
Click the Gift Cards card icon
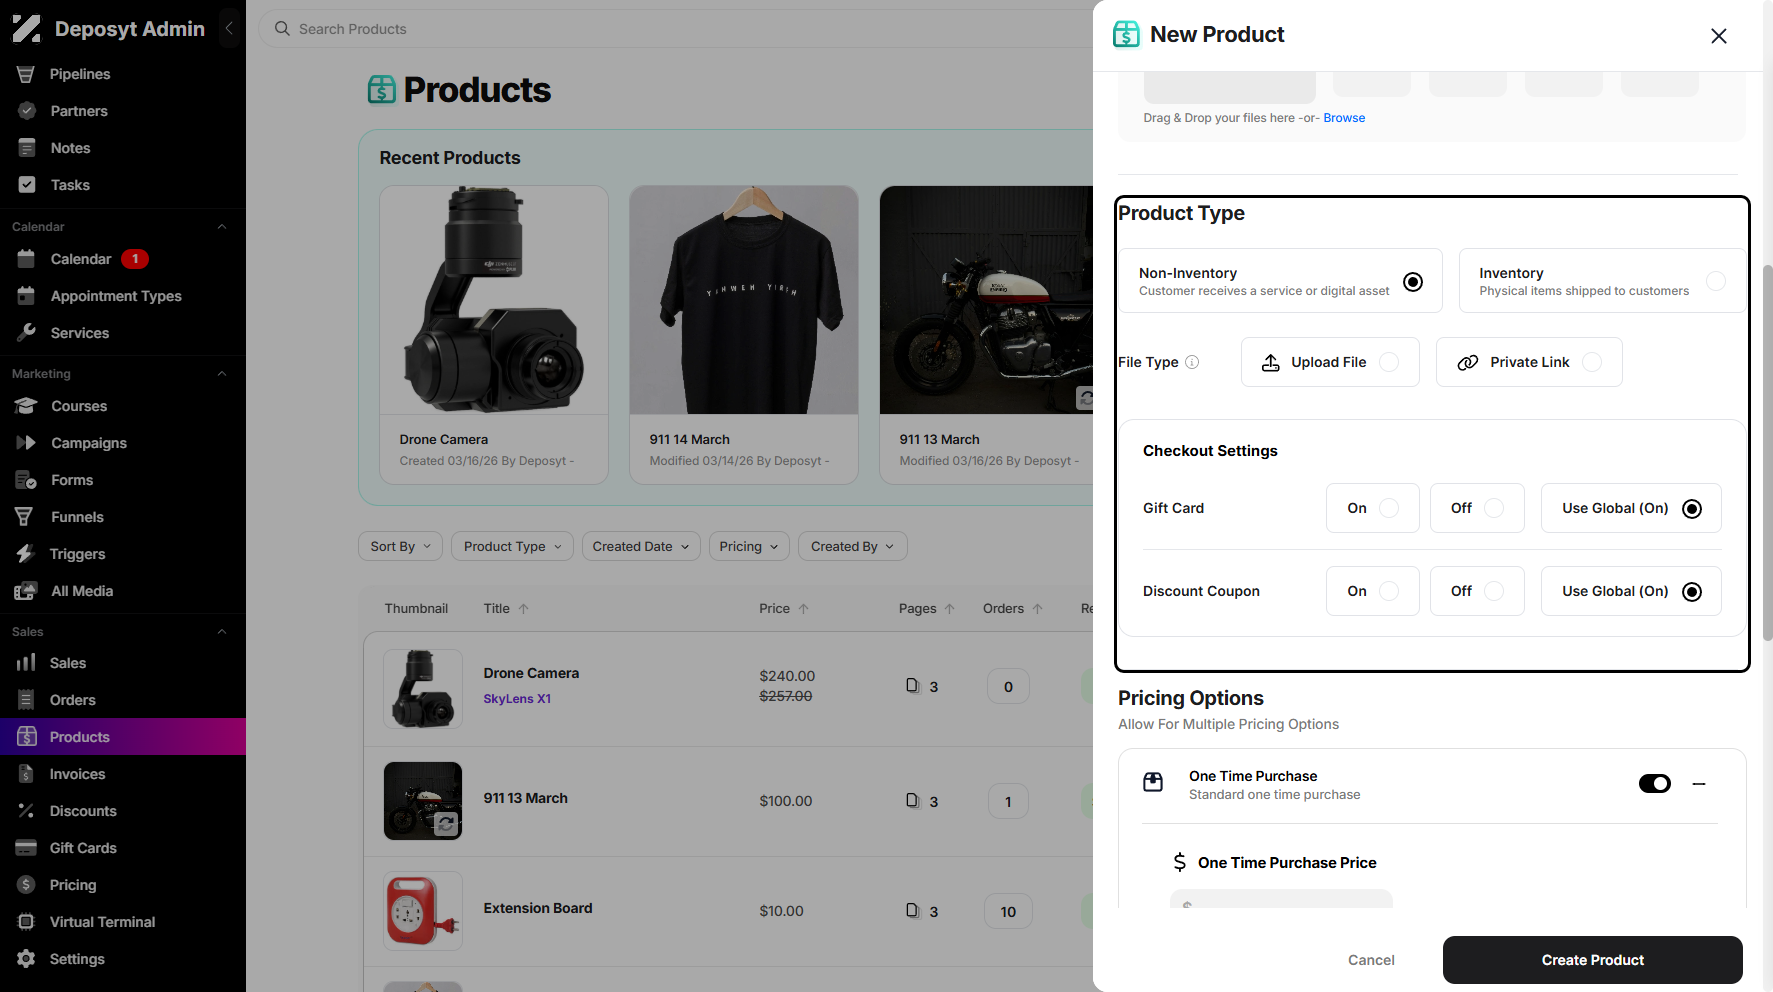click(26, 848)
